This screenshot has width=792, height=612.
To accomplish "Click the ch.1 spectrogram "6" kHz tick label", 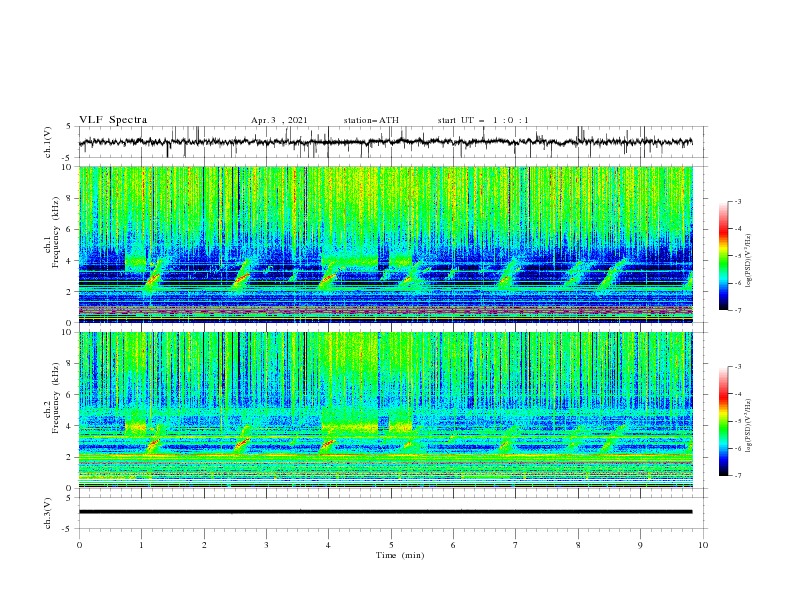I will [x=71, y=229].
